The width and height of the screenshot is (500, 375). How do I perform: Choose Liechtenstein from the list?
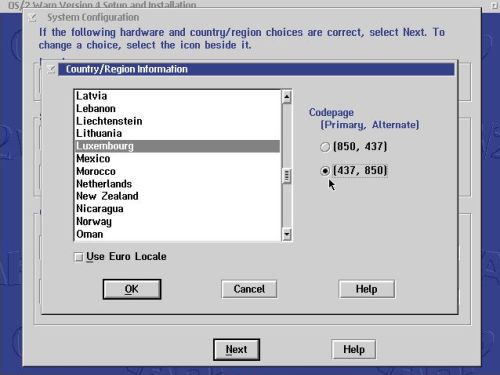178,121
